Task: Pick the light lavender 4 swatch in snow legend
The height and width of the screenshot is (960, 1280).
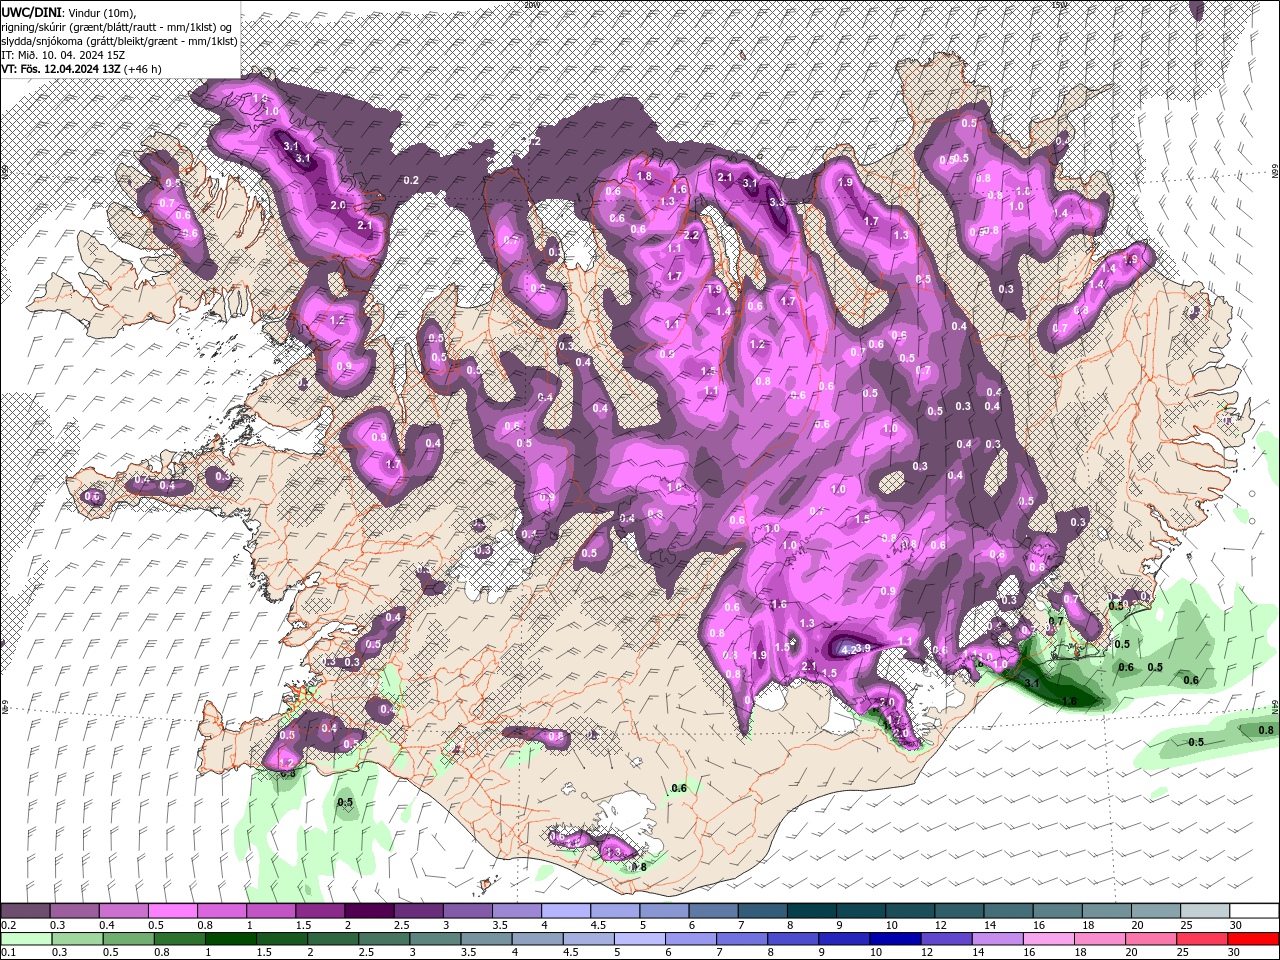Action: 565,911
